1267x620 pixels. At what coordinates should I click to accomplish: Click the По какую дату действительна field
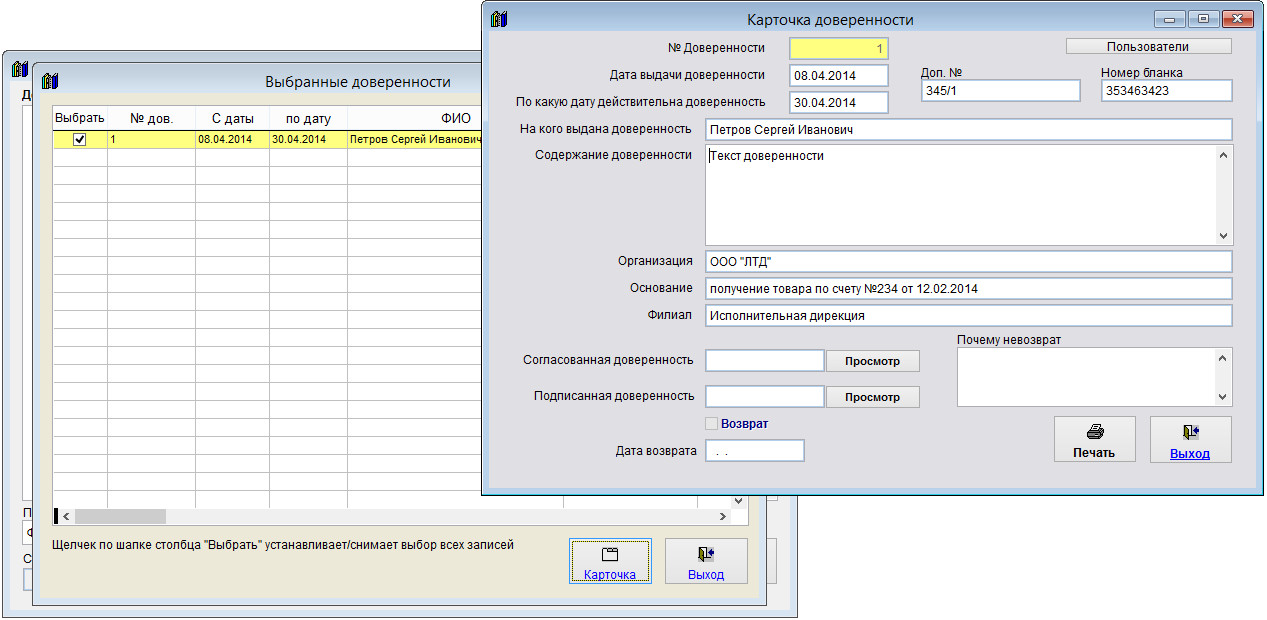[839, 102]
